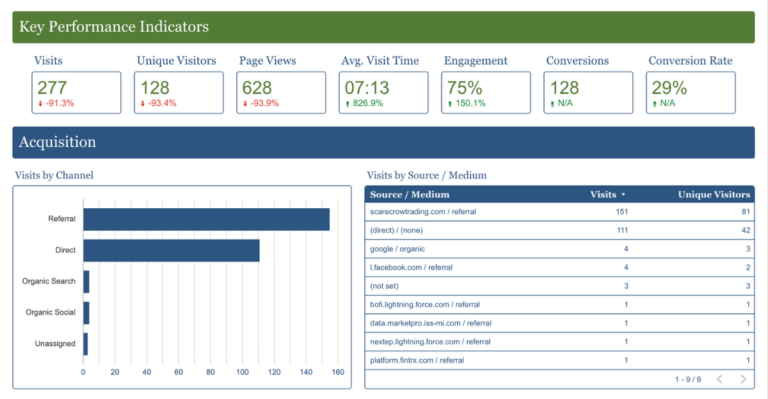Click the 81 unique visitors cell
This screenshot has width=768, height=399.
[x=745, y=211]
